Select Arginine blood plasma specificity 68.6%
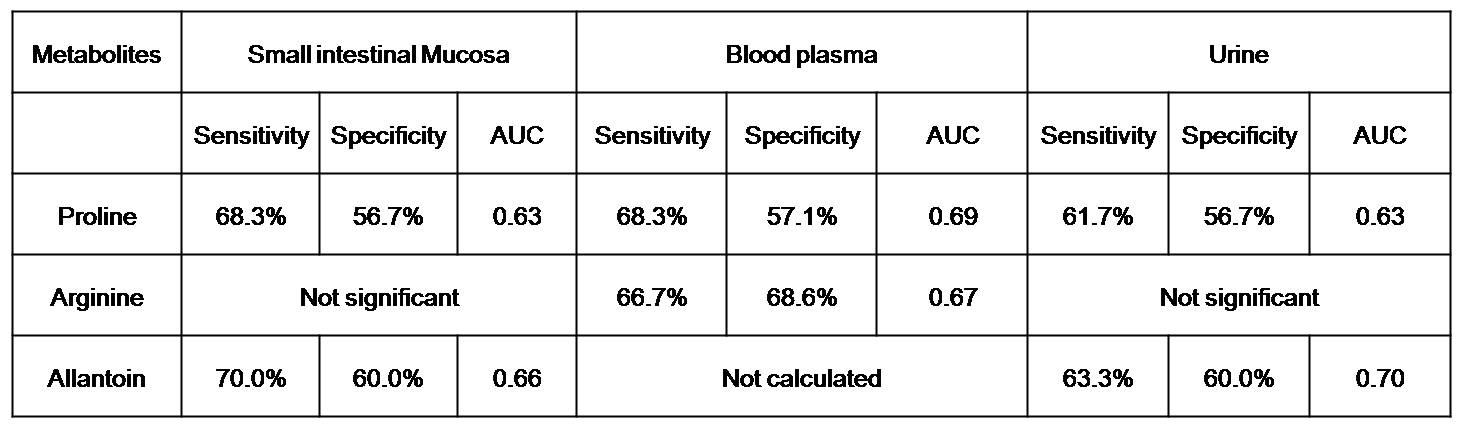This screenshot has height=428, width=1462. [801, 298]
